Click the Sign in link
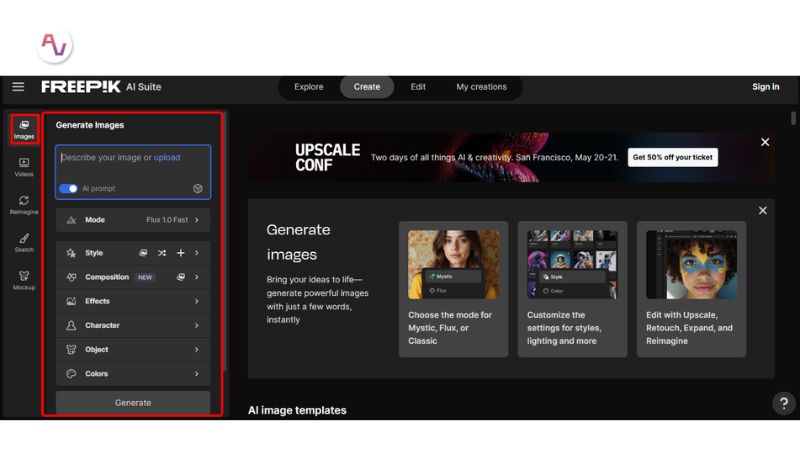This screenshot has height=450, width=800. coord(765,87)
